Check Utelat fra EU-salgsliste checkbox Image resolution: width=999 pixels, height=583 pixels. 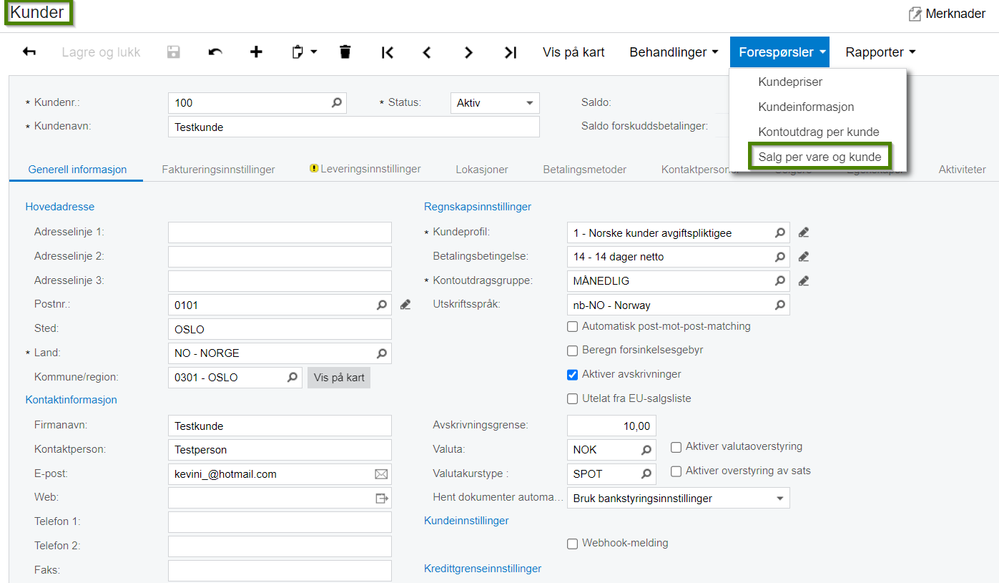(x=572, y=399)
